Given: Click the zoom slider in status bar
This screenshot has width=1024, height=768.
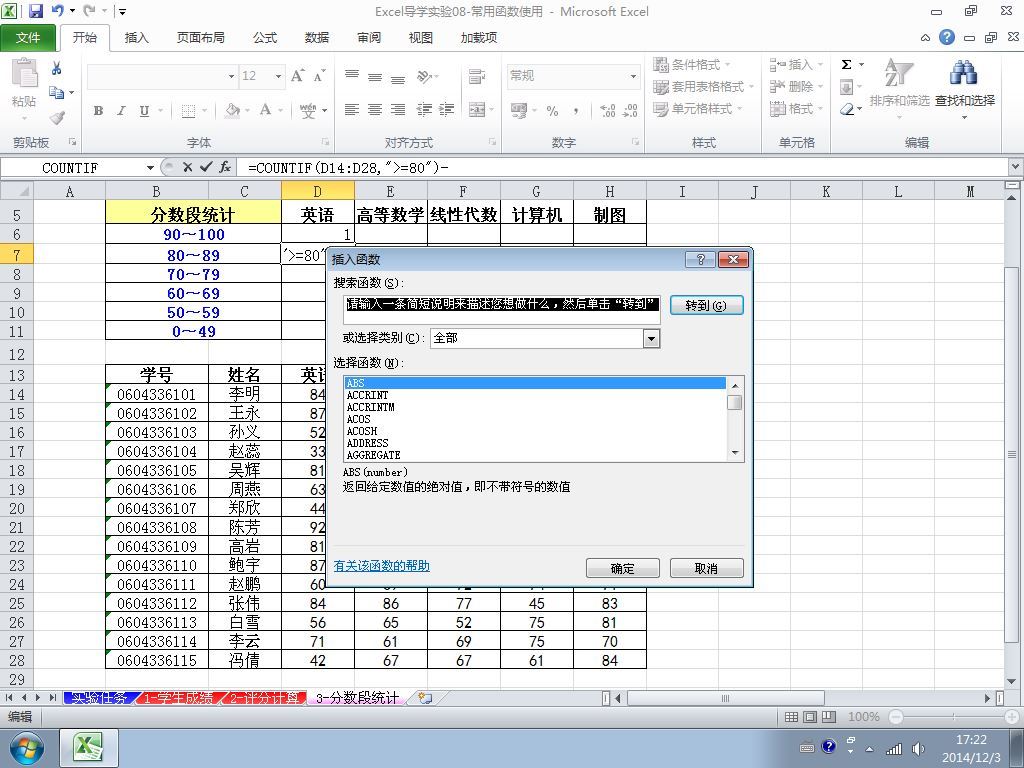Looking at the screenshot, I should (953, 717).
